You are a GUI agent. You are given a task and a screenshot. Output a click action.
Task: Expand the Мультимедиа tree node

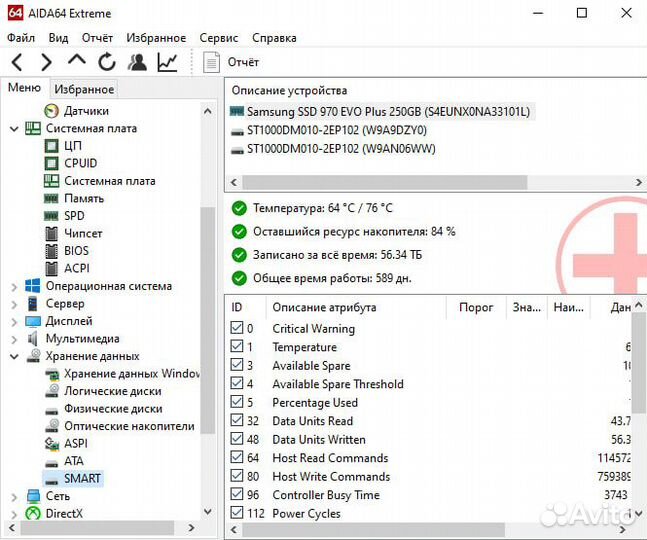(14, 339)
